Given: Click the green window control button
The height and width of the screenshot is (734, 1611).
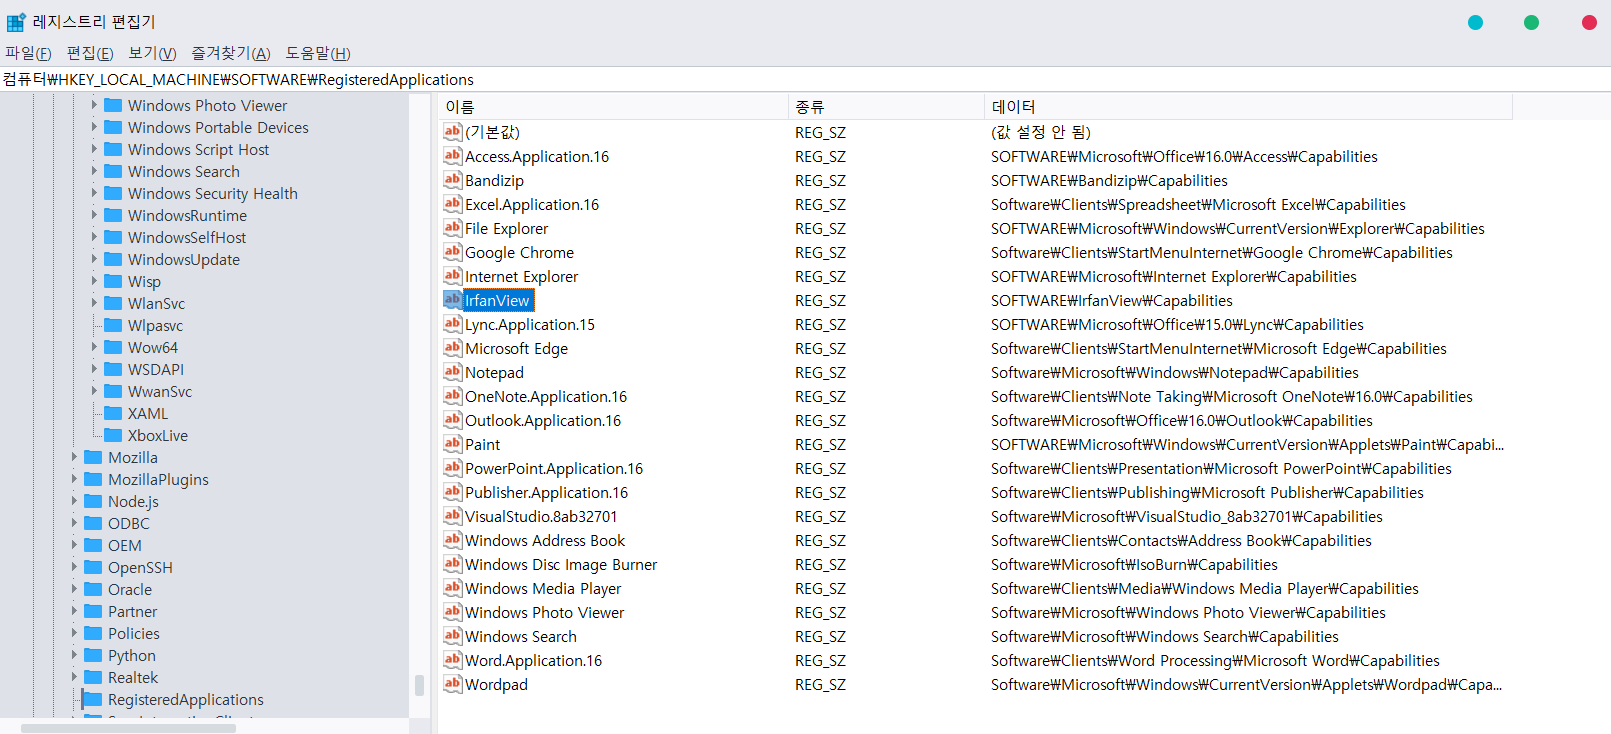Looking at the screenshot, I should [x=1531, y=22].
